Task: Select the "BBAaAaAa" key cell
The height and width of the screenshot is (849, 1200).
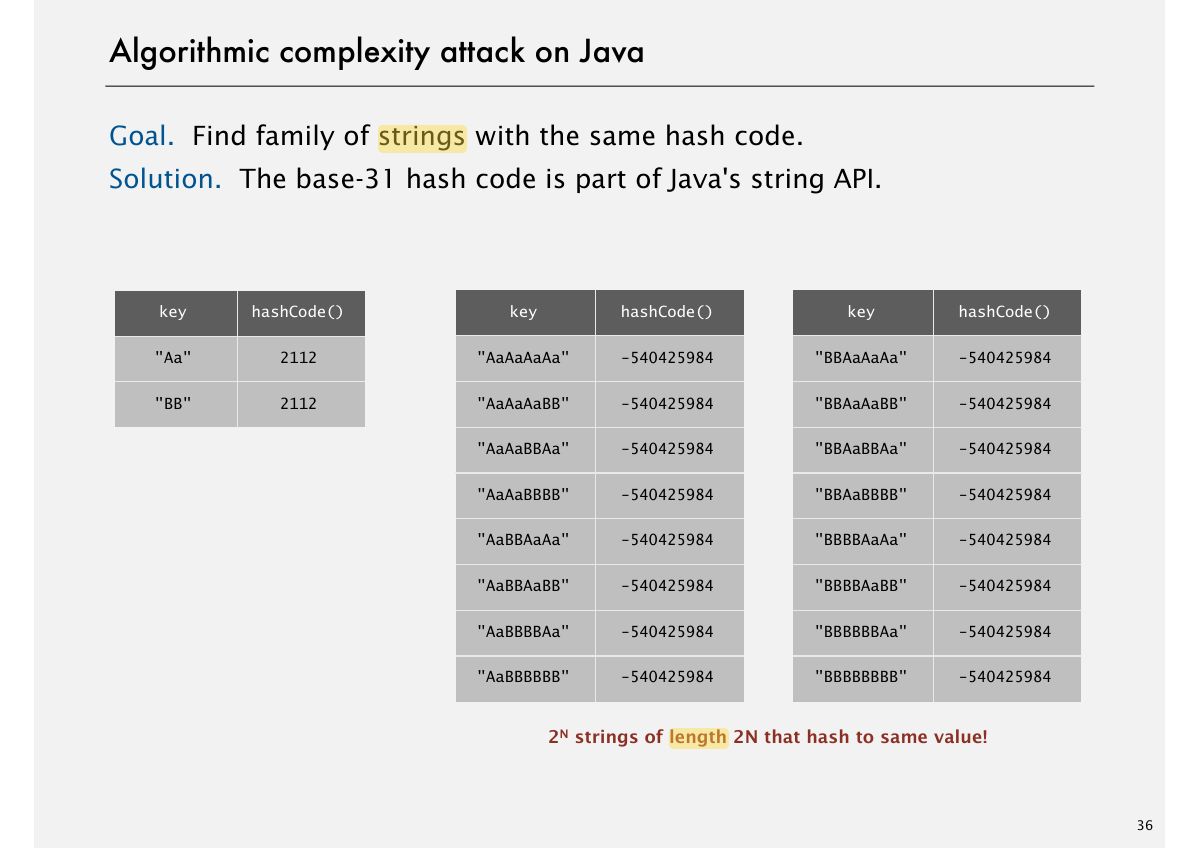Action: (862, 358)
